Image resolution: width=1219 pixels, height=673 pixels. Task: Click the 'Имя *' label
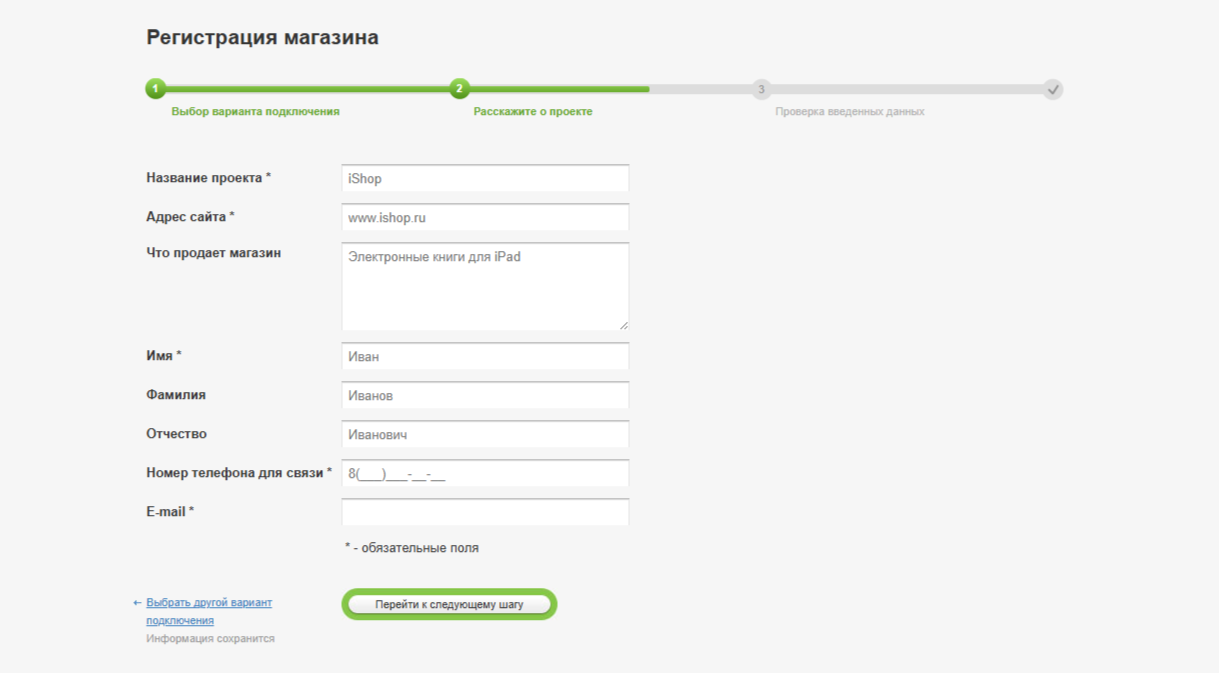click(164, 356)
